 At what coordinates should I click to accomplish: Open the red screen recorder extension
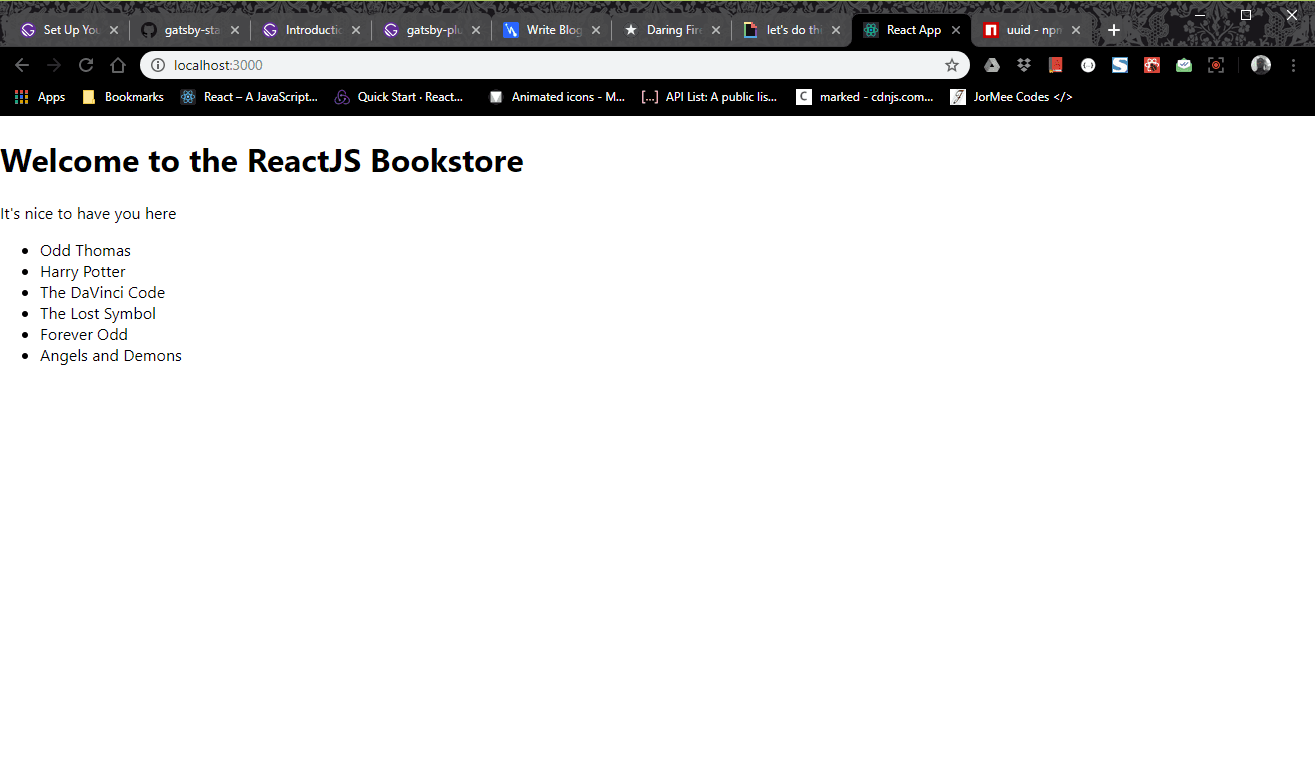pyautogui.click(x=1216, y=65)
